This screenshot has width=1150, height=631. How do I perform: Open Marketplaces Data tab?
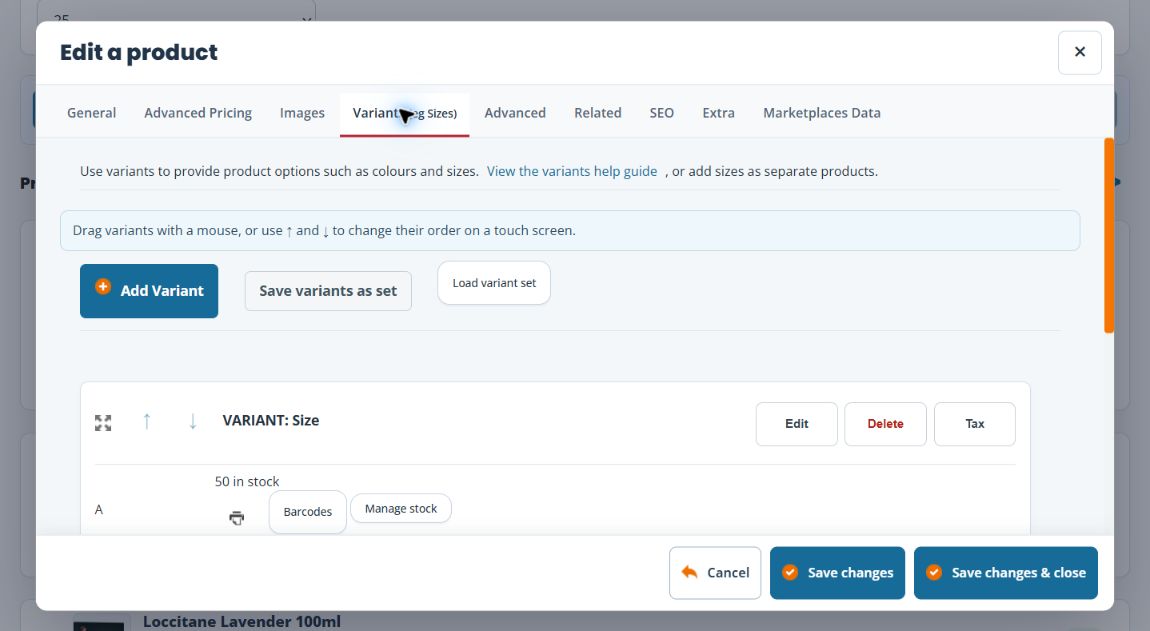(x=821, y=113)
